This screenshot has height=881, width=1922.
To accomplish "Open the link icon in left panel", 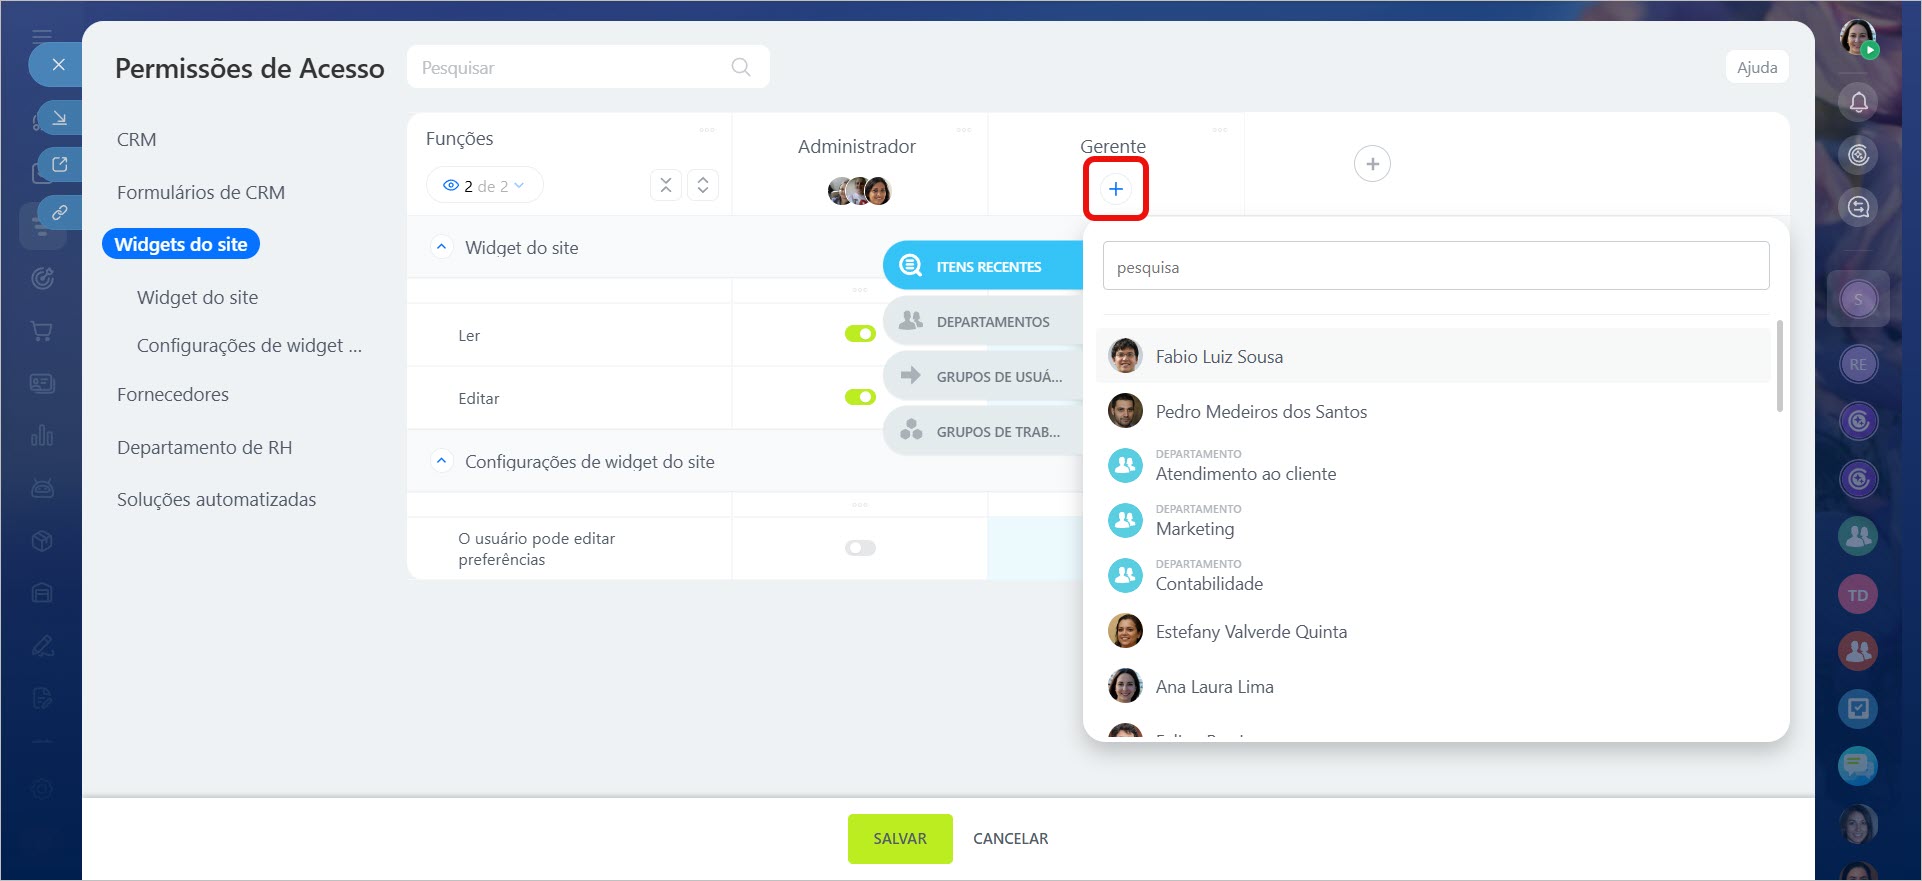I will [x=59, y=212].
